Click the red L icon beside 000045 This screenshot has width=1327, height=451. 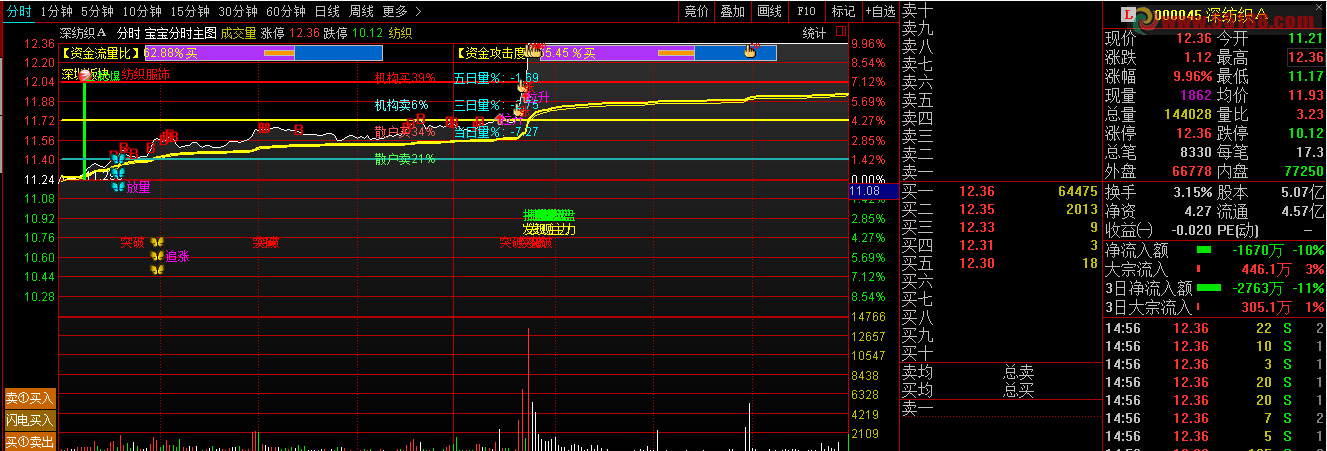tap(1129, 14)
